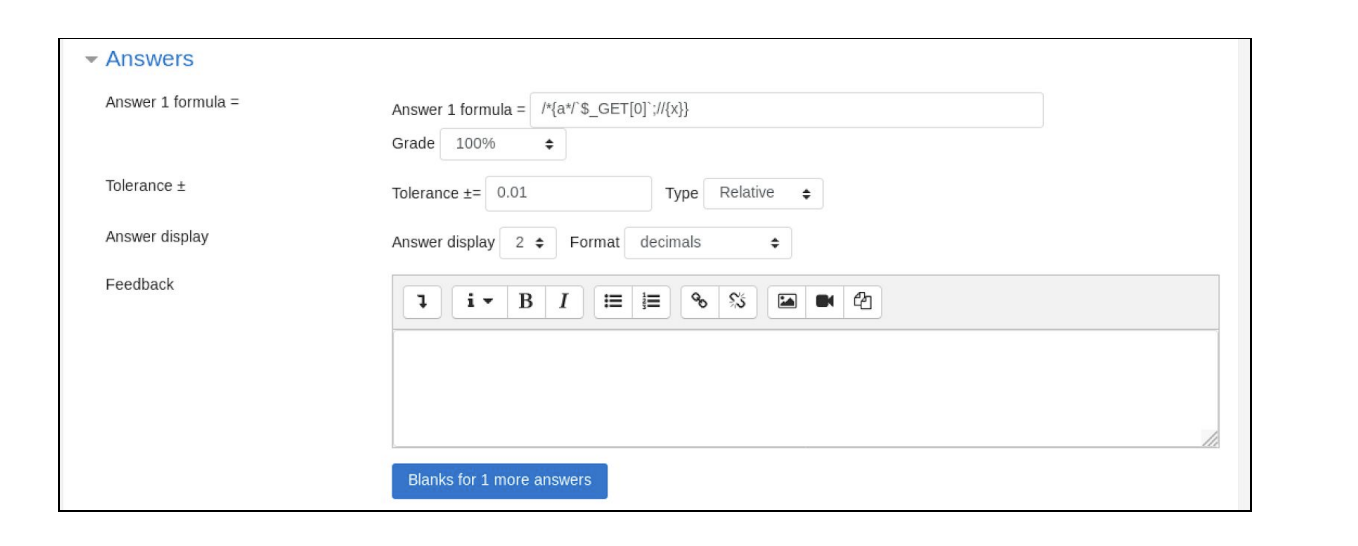Click Blanks for 1 more answers button
Image resolution: width=1358 pixels, height=546 pixels.
point(499,480)
